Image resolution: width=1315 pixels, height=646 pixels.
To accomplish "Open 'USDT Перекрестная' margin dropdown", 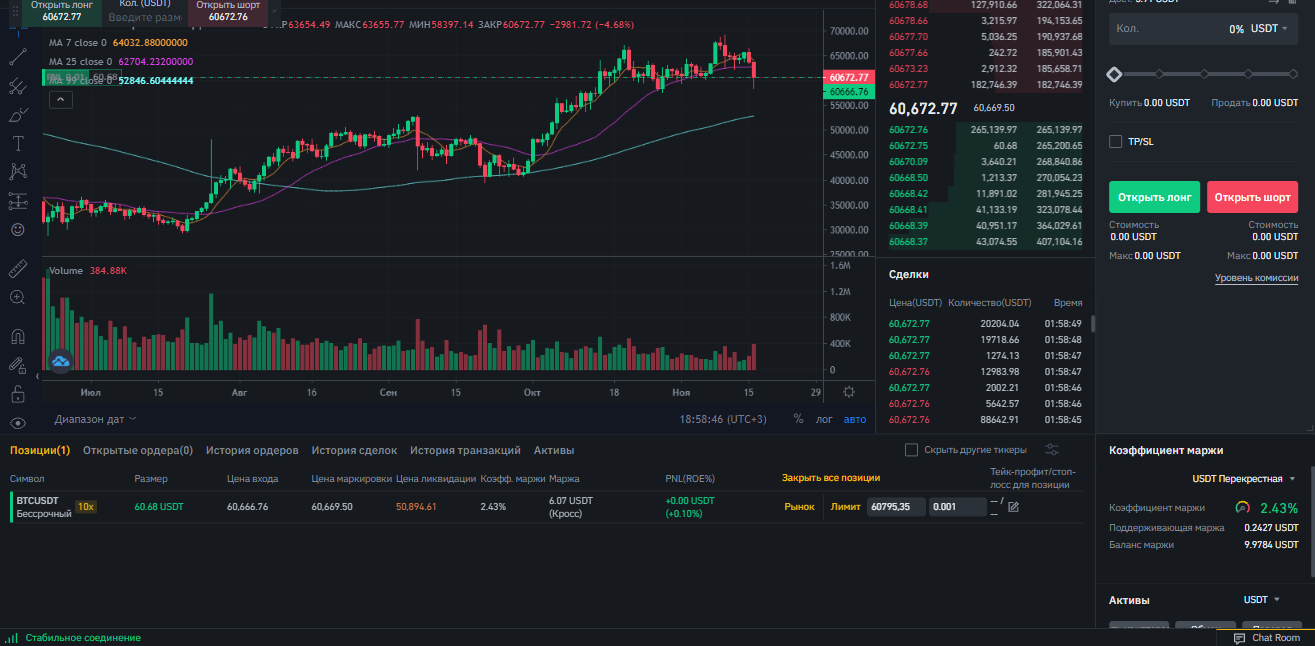I will [x=1244, y=479].
